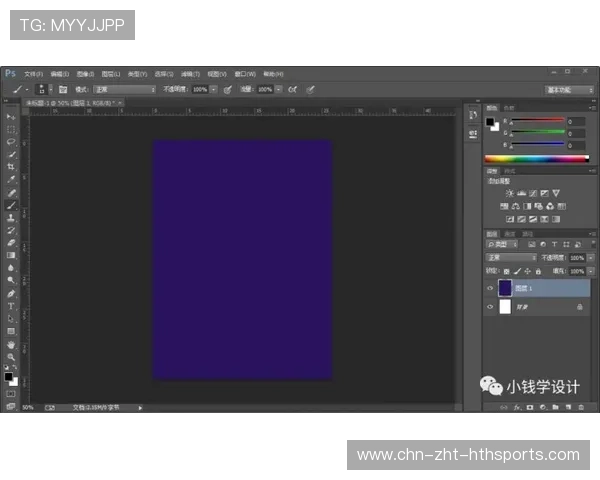Select the Brush tool in toolbox
Viewport: 600px width, 480px height.
point(12,205)
